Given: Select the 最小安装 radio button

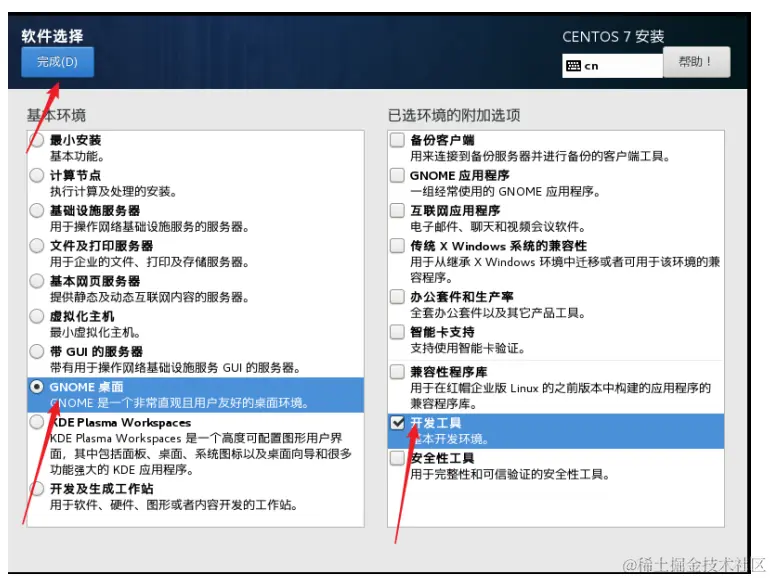Looking at the screenshot, I should click(36, 140).
